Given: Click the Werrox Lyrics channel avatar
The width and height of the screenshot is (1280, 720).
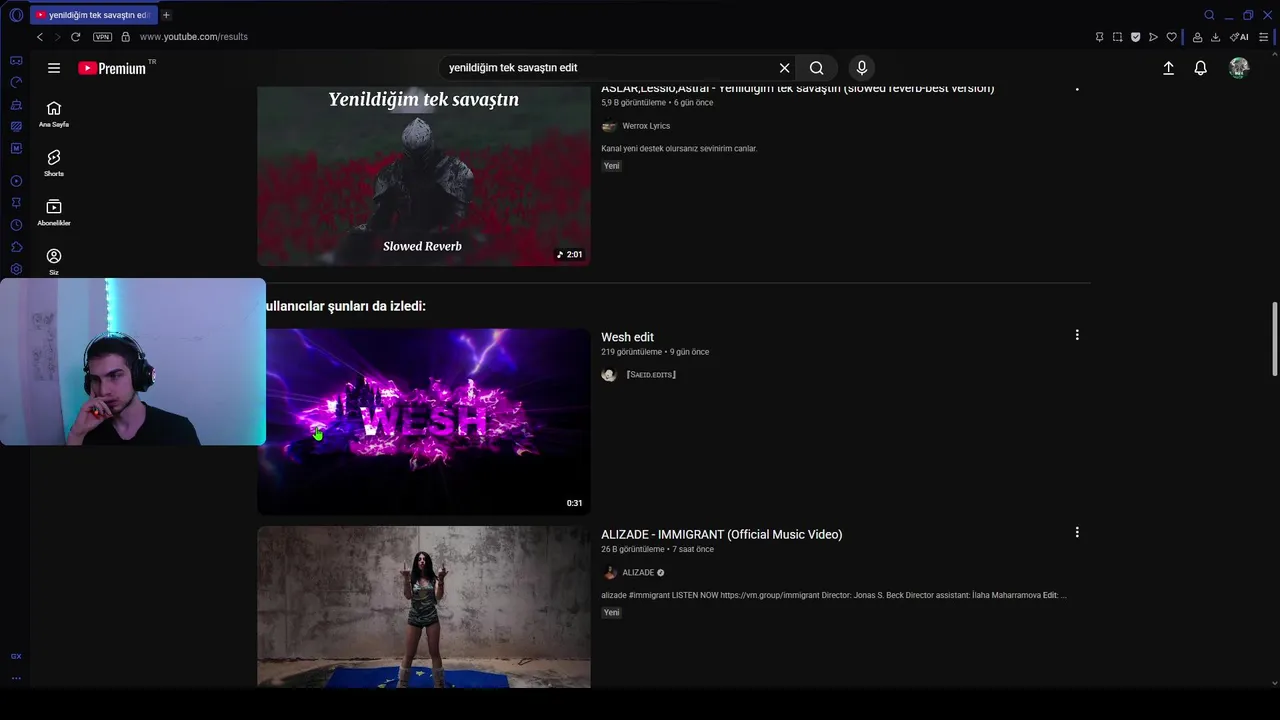Looking at the screenshot, I should 609,126.
